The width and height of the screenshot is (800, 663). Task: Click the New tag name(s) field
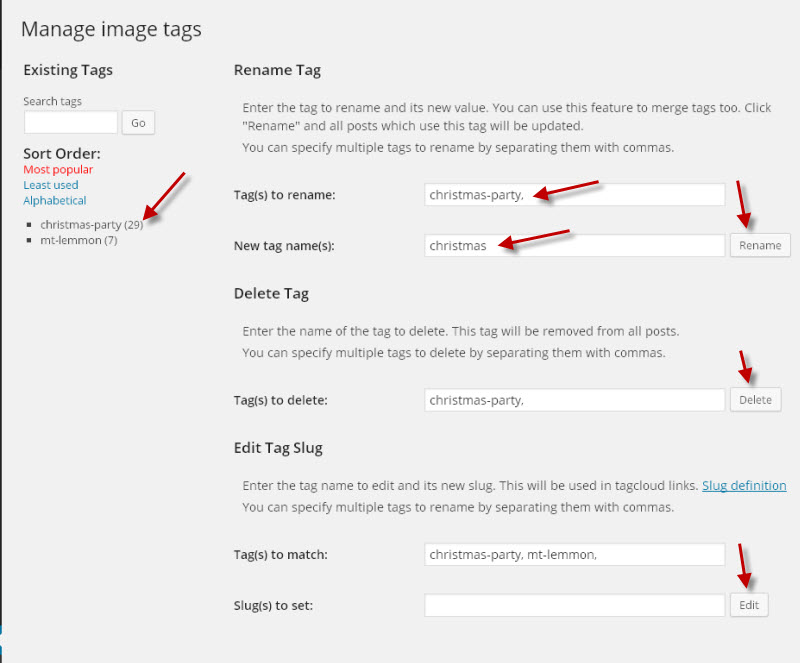pos(574,245)
